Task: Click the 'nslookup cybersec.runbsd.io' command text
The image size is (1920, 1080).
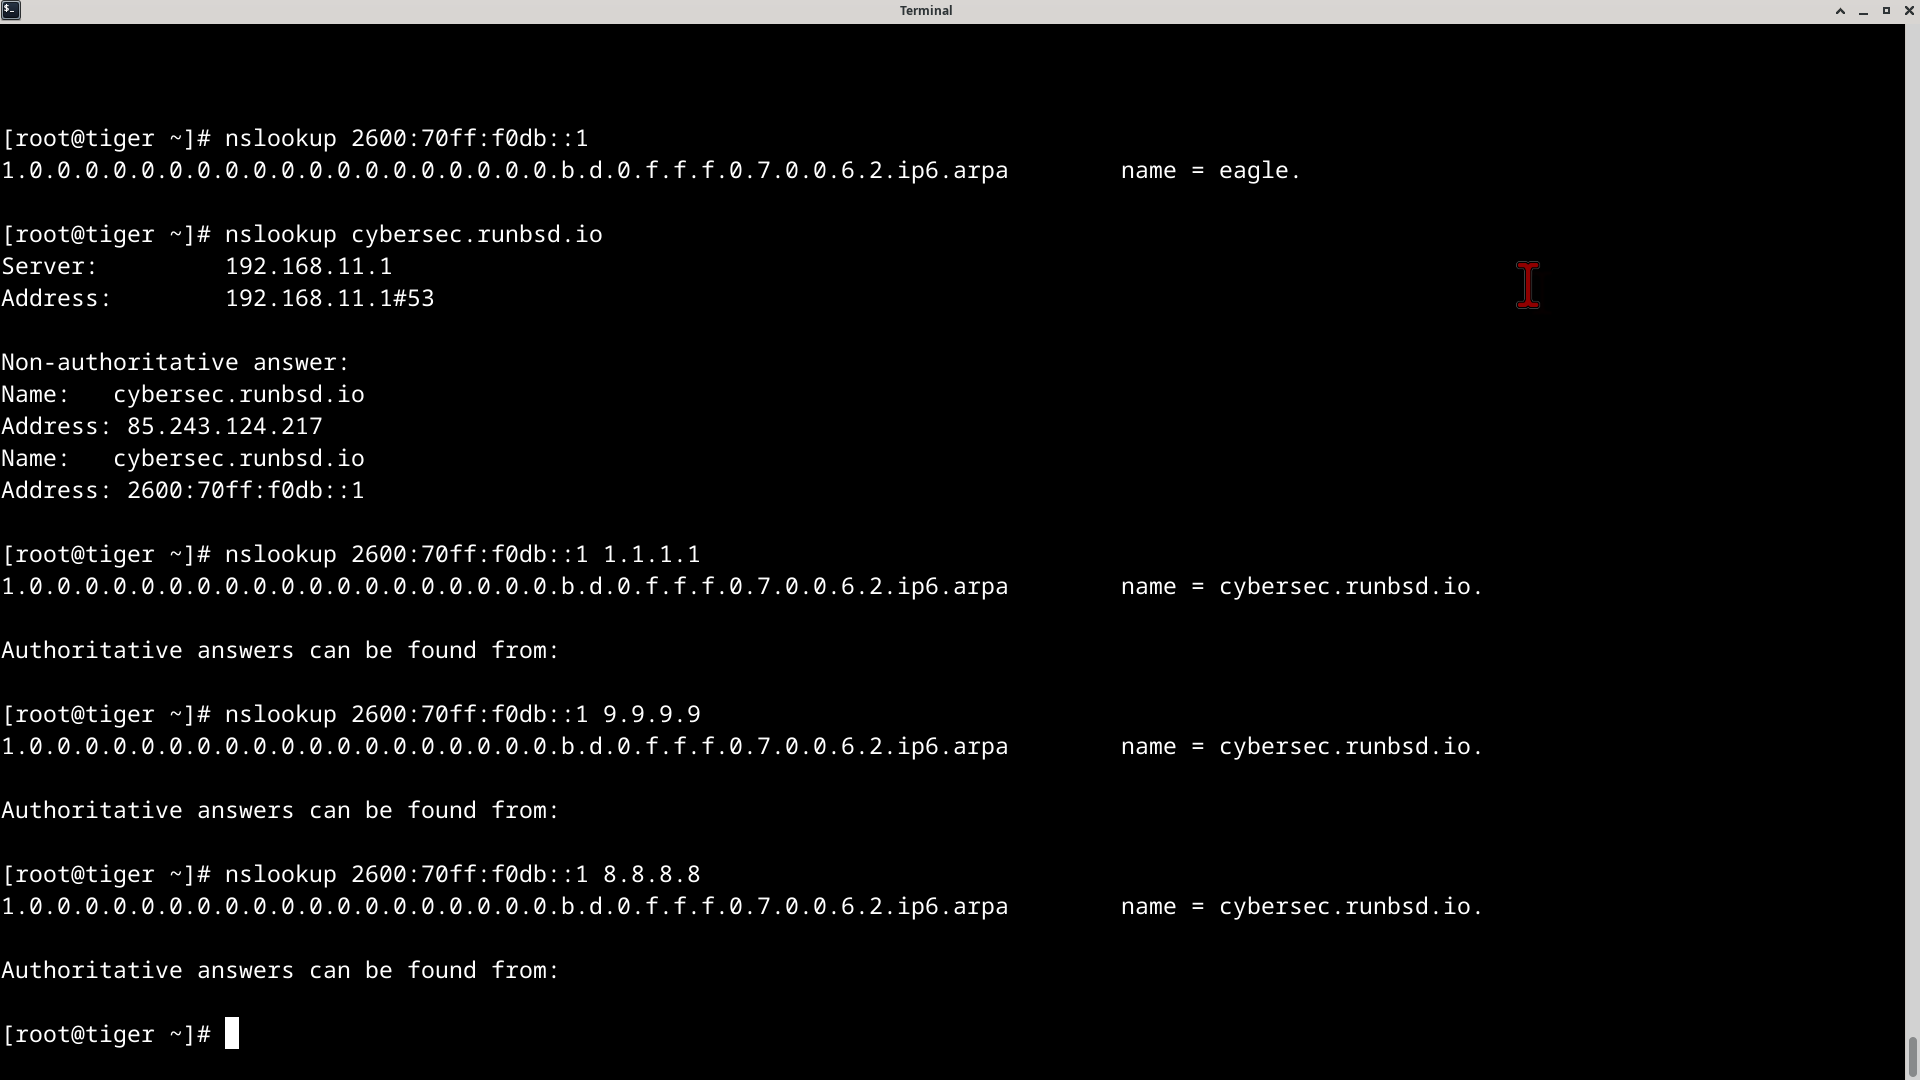Action: pyautogui.click(x=413, y=234)
